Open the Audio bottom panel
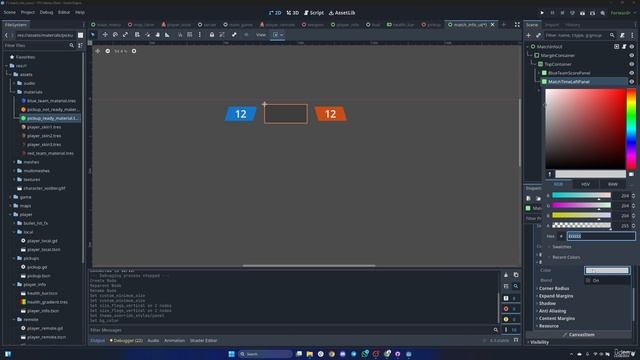Image resolution: width=640 pixels, height=360 pixels. point(153,340)
